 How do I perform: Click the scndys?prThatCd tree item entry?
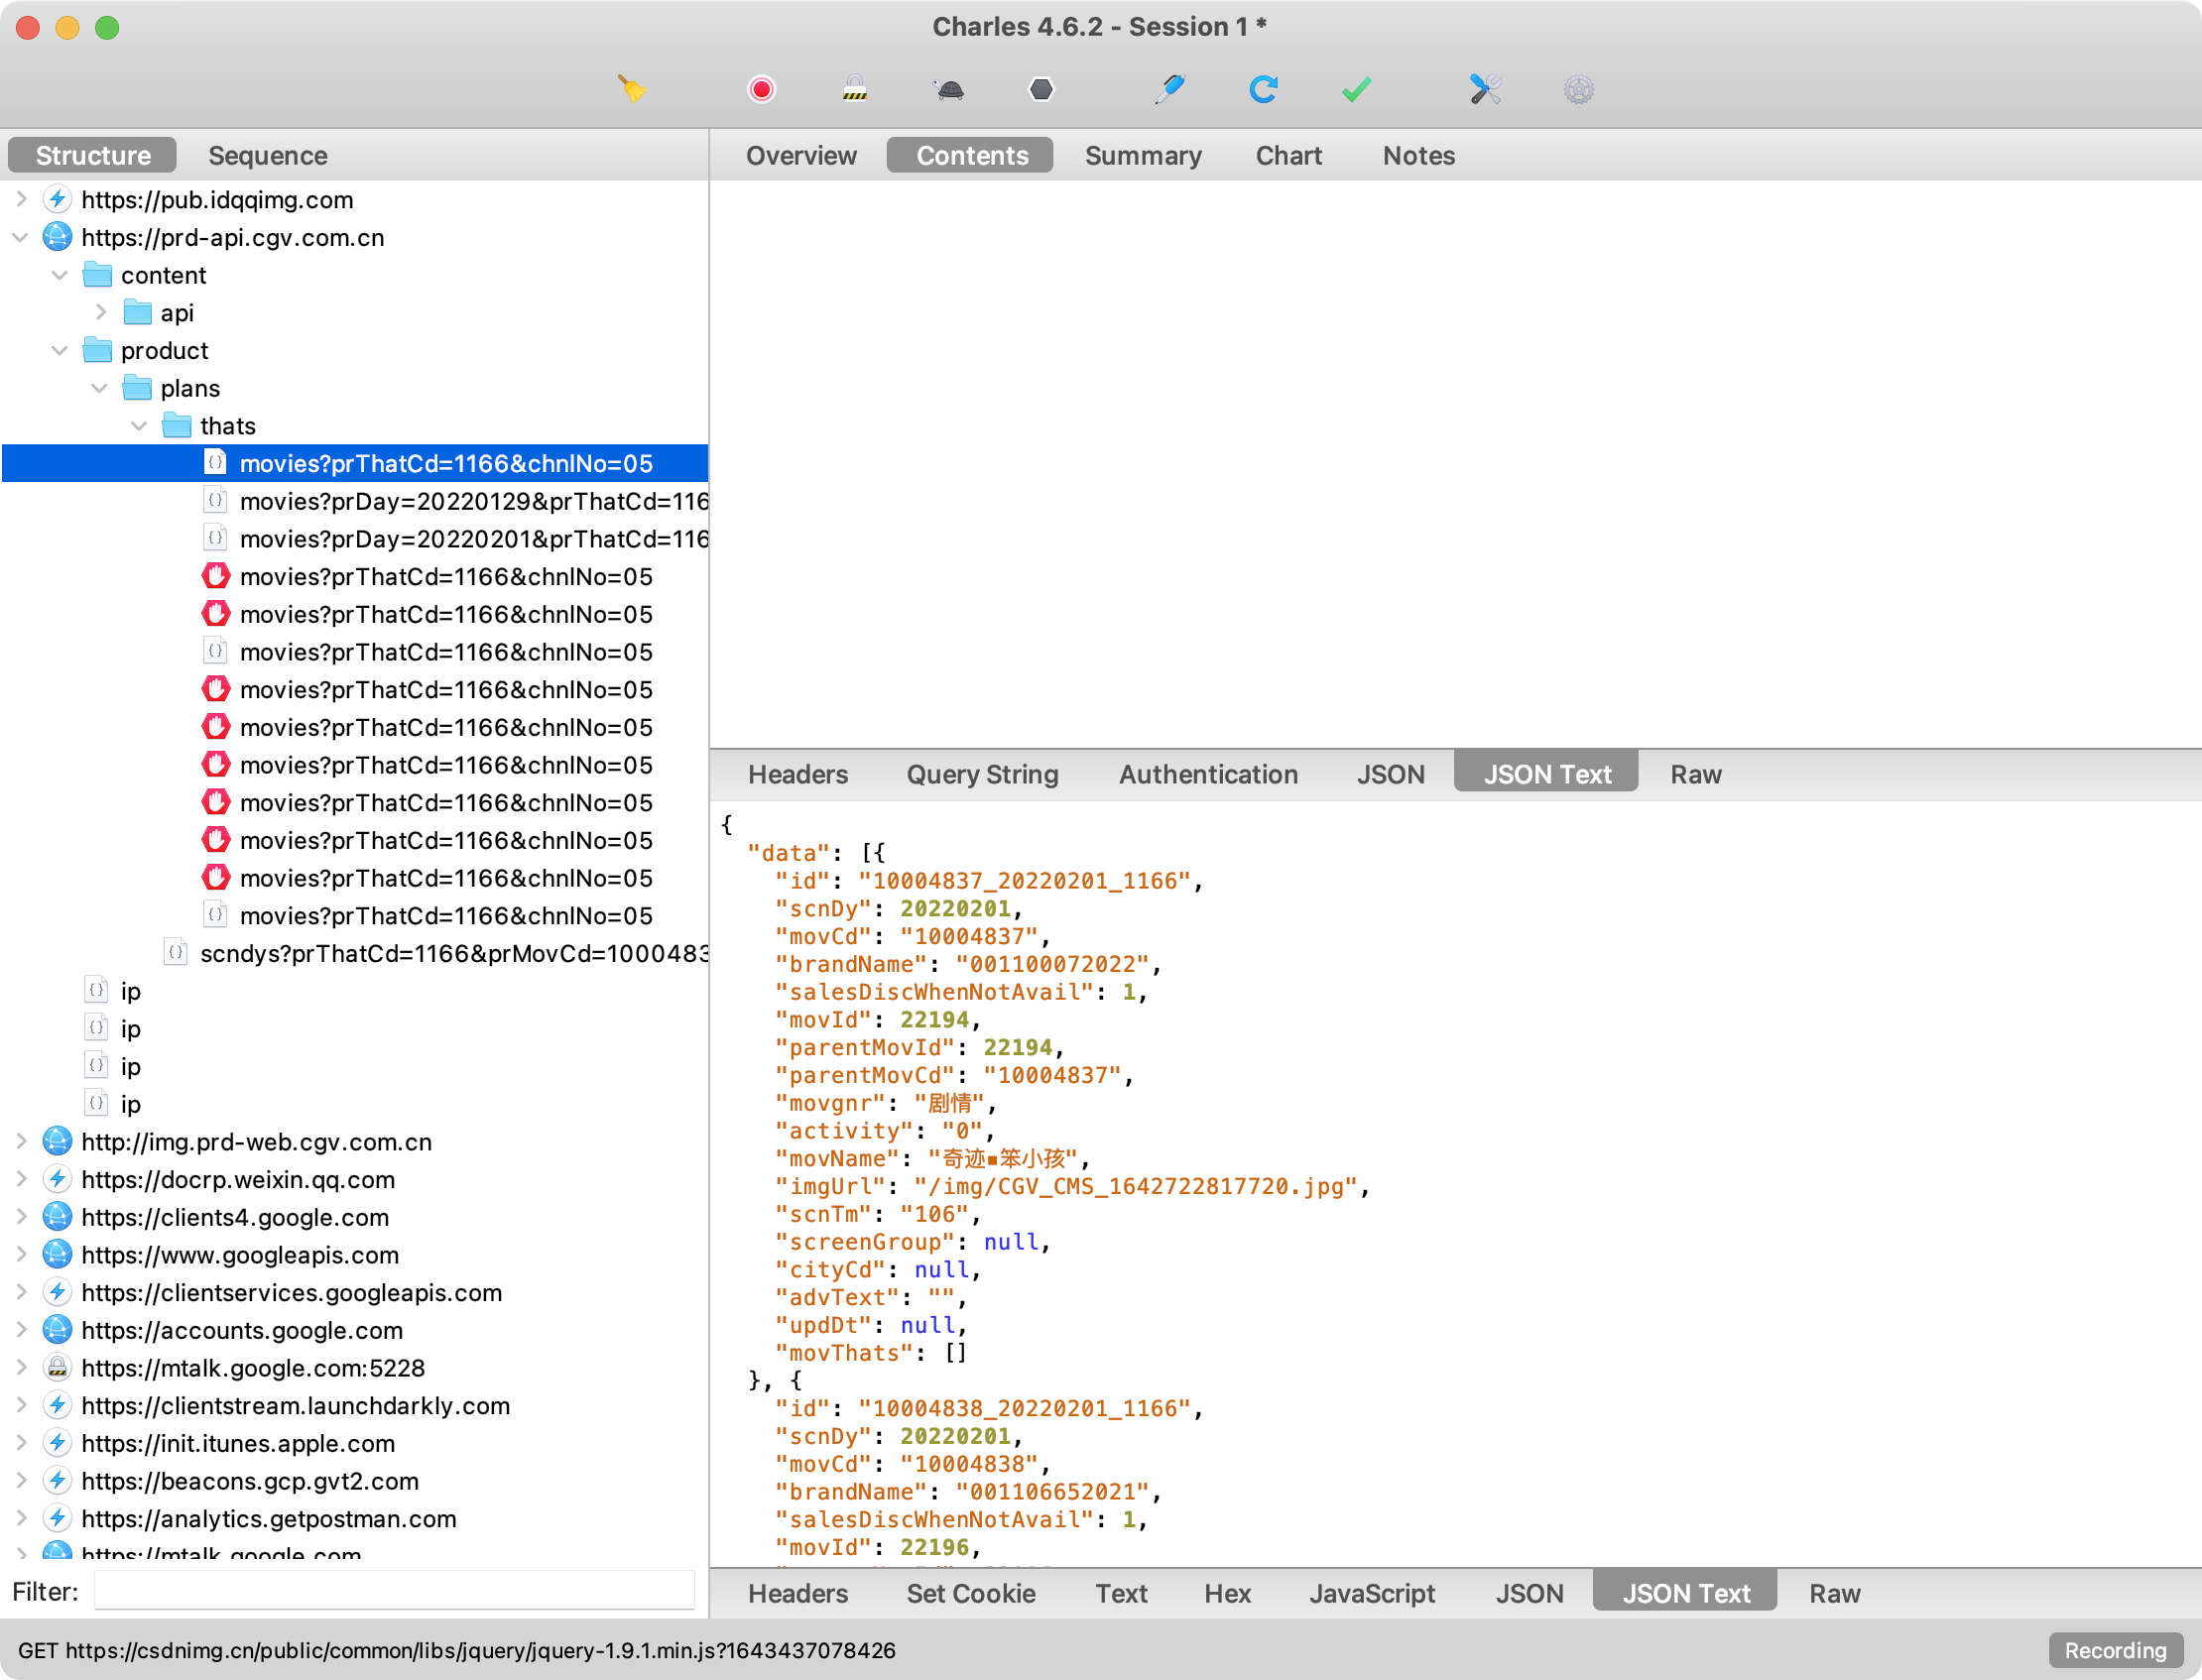(446, 951)
